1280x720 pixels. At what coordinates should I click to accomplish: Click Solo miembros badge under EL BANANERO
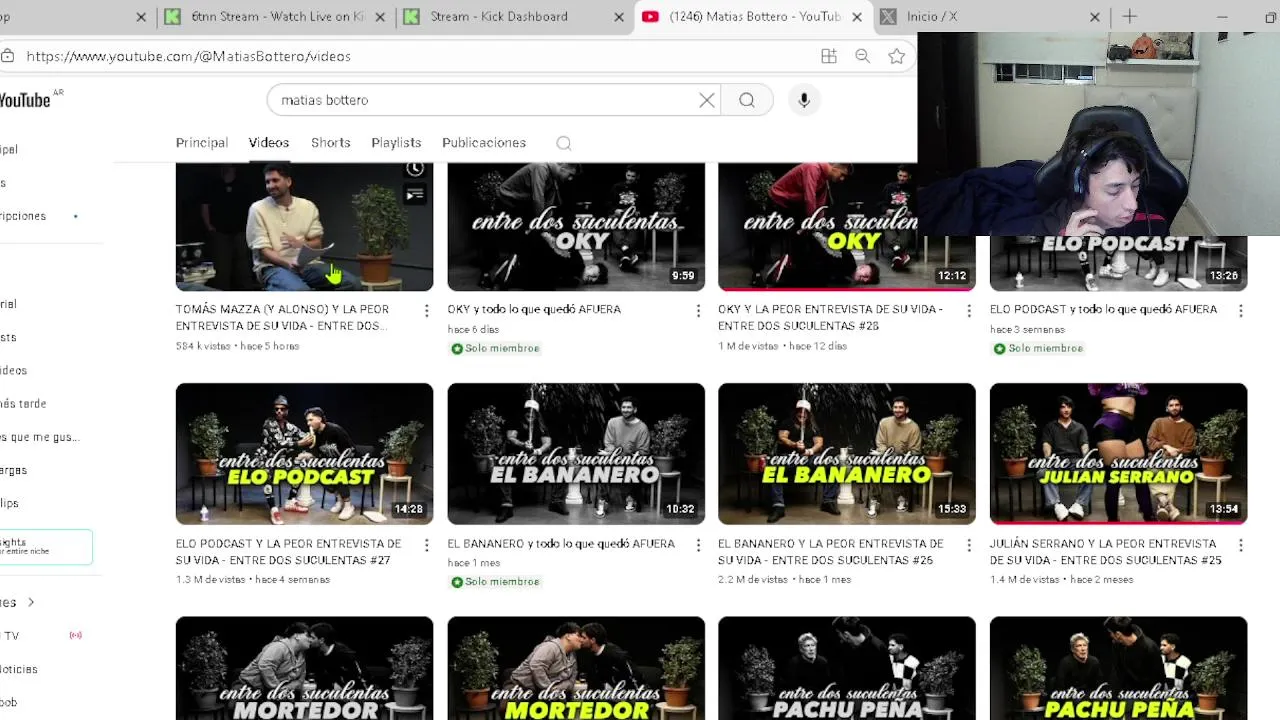click(495, 581)
